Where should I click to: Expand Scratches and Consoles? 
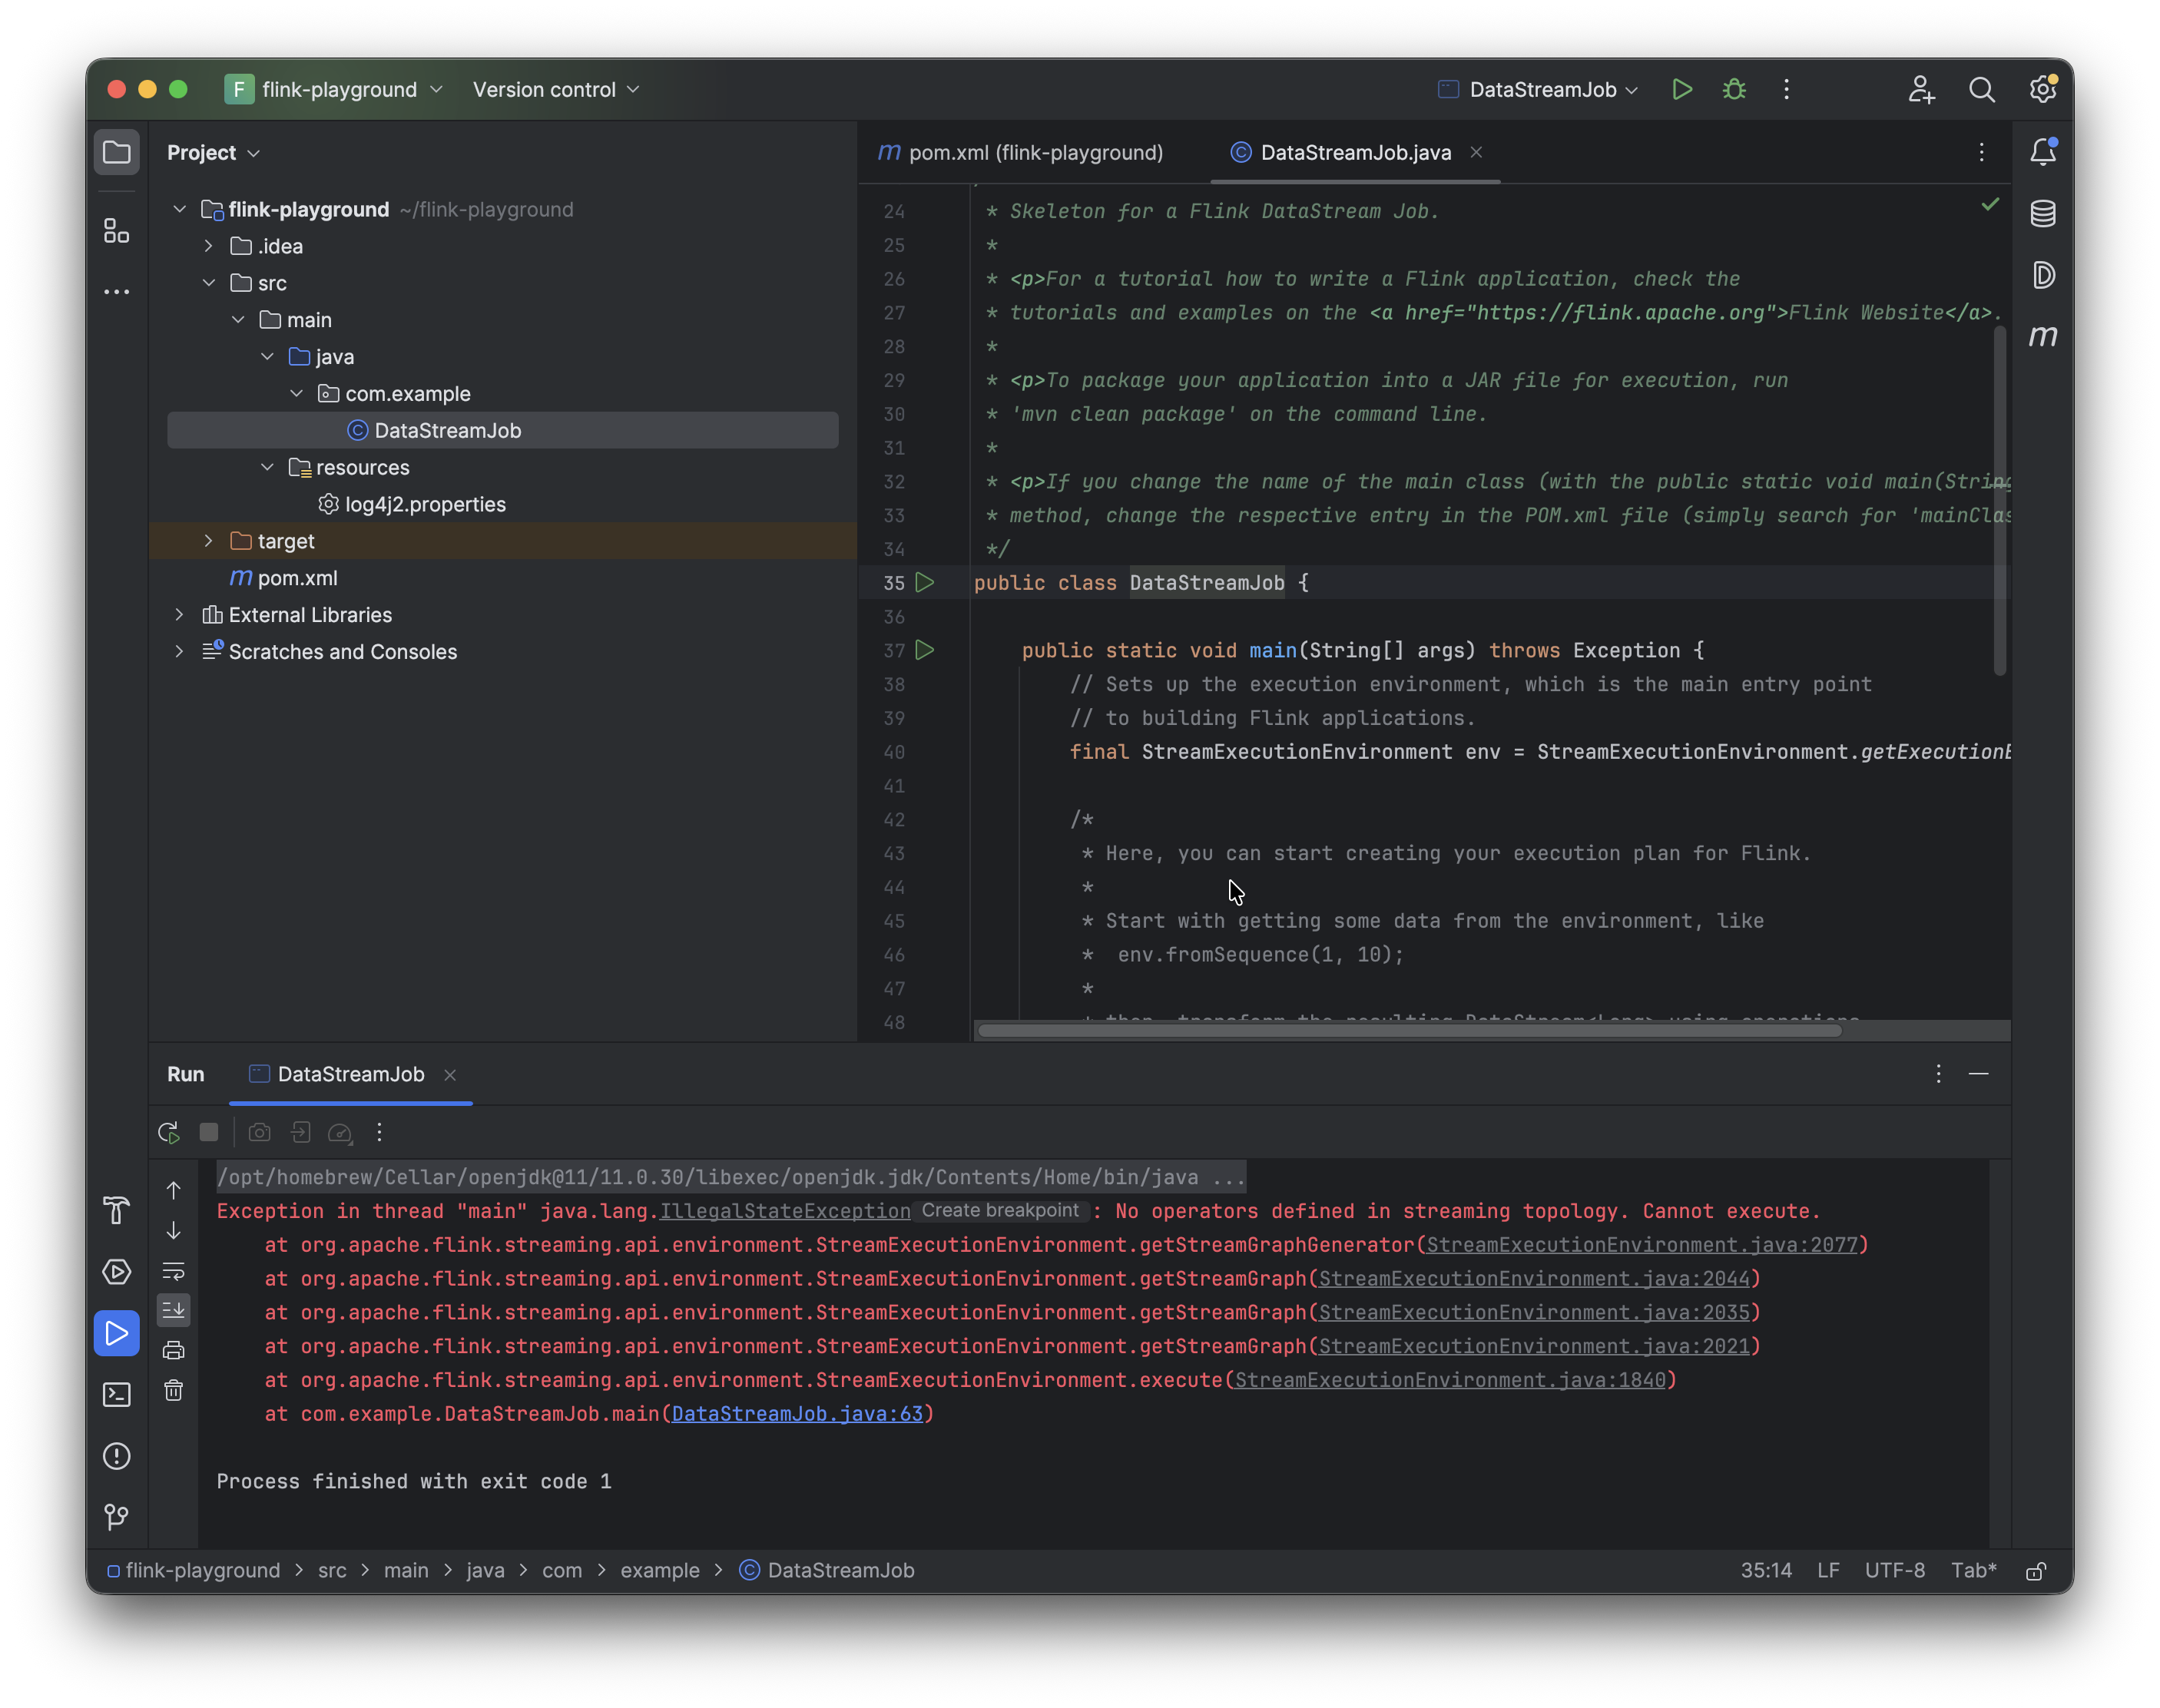(x=180, y=652)
